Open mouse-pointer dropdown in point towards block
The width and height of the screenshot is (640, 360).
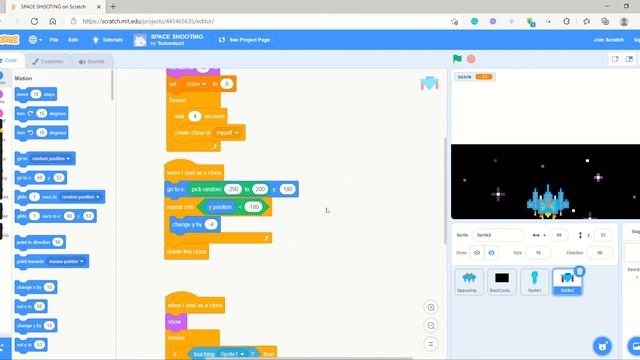66,261
